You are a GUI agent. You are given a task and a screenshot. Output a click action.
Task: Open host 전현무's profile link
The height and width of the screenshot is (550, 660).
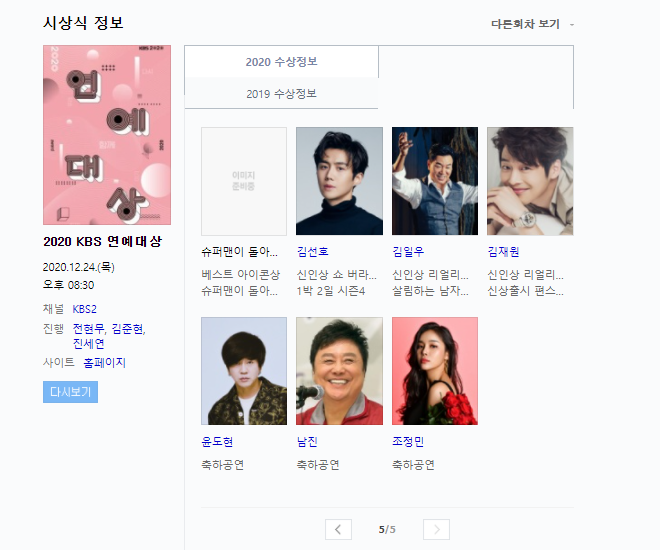point(88,328)
